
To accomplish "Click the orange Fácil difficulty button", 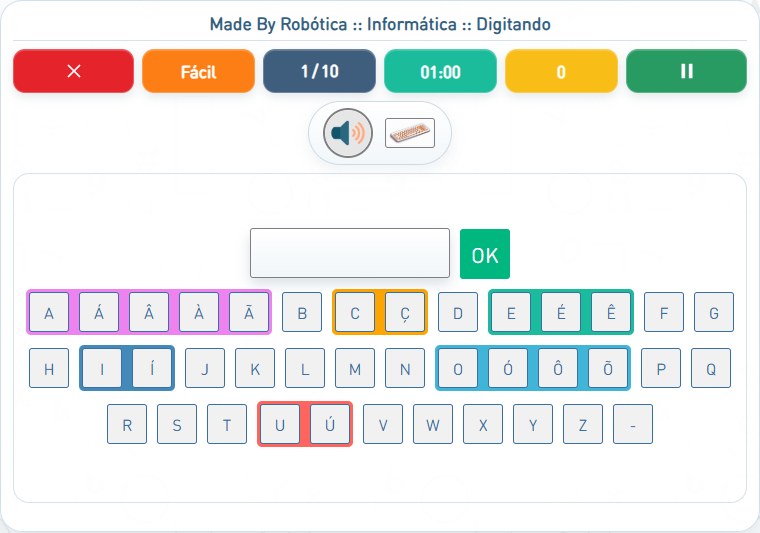I will [198, 71].
